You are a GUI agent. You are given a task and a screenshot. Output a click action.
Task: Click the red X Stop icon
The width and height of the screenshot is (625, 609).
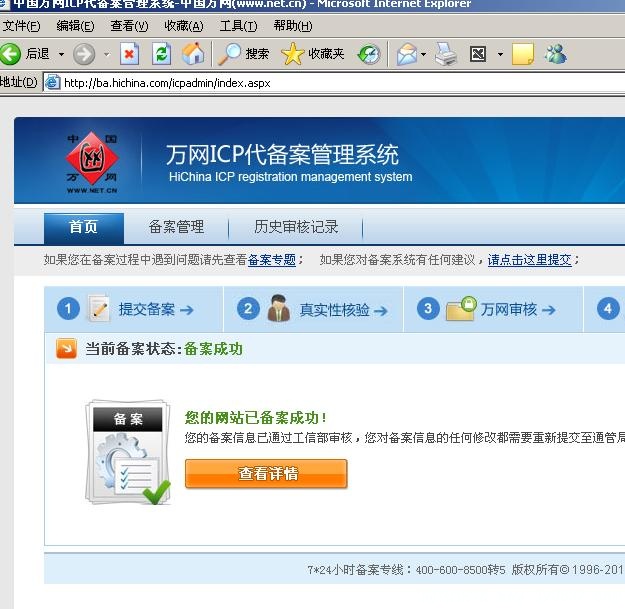(130, 54)
